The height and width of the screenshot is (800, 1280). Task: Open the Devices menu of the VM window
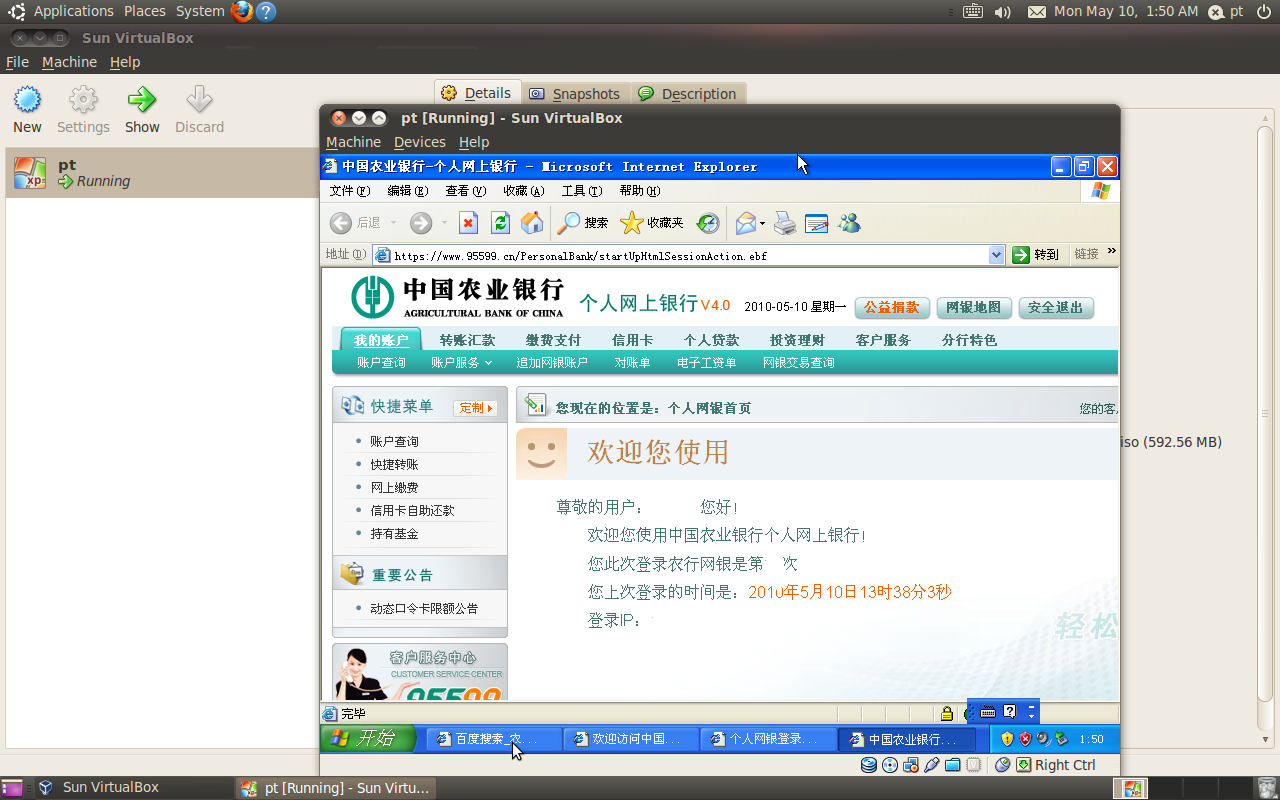point(420,142)
